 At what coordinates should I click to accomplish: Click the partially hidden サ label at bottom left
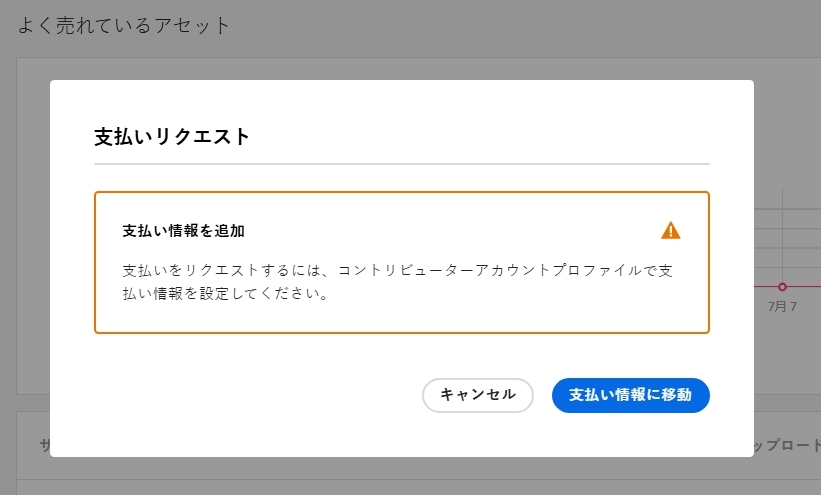coord(45,445)
